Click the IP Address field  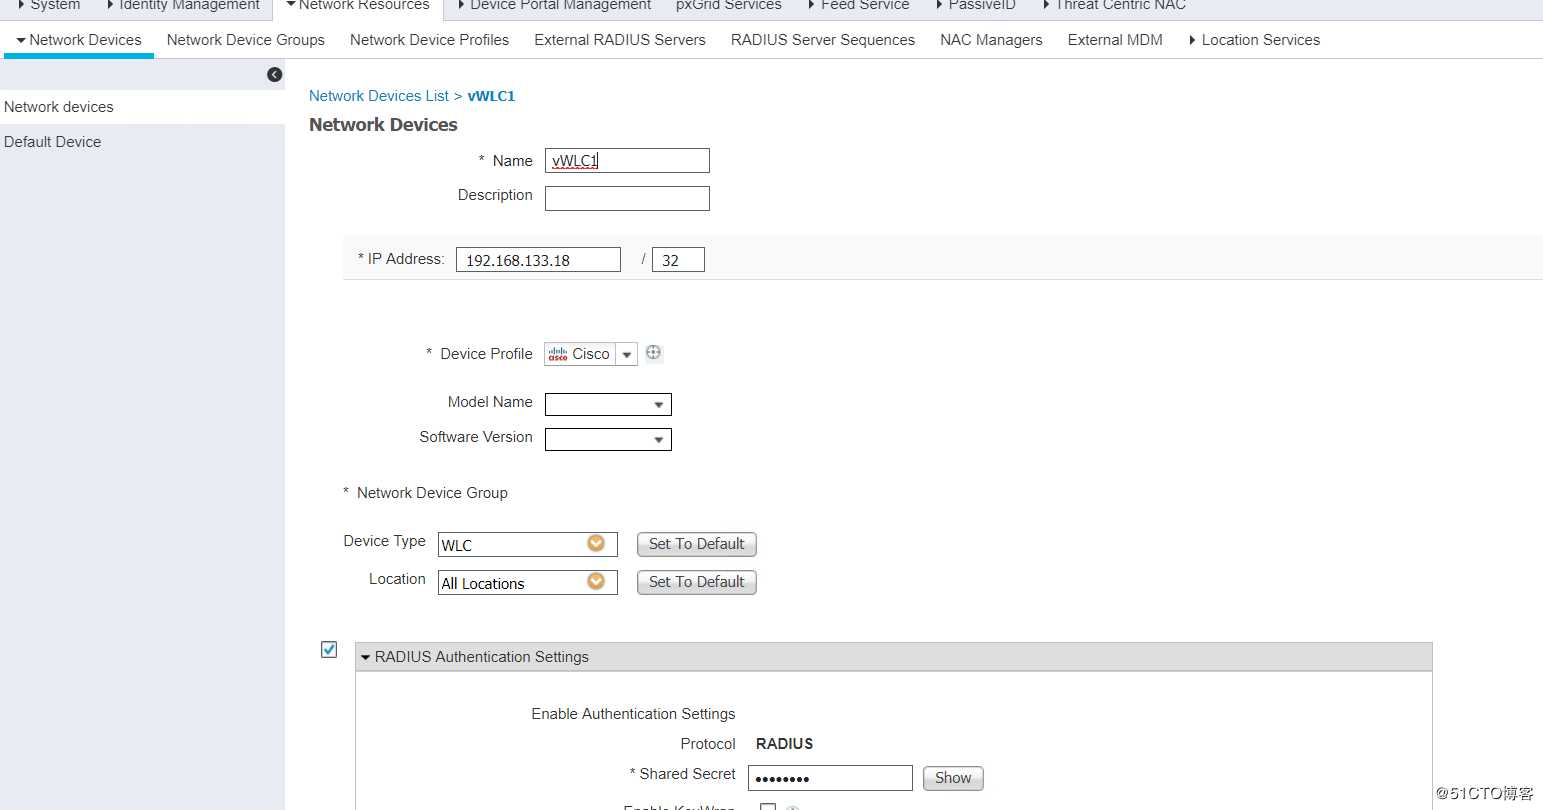pyautogui.click(x=538, y=260)
